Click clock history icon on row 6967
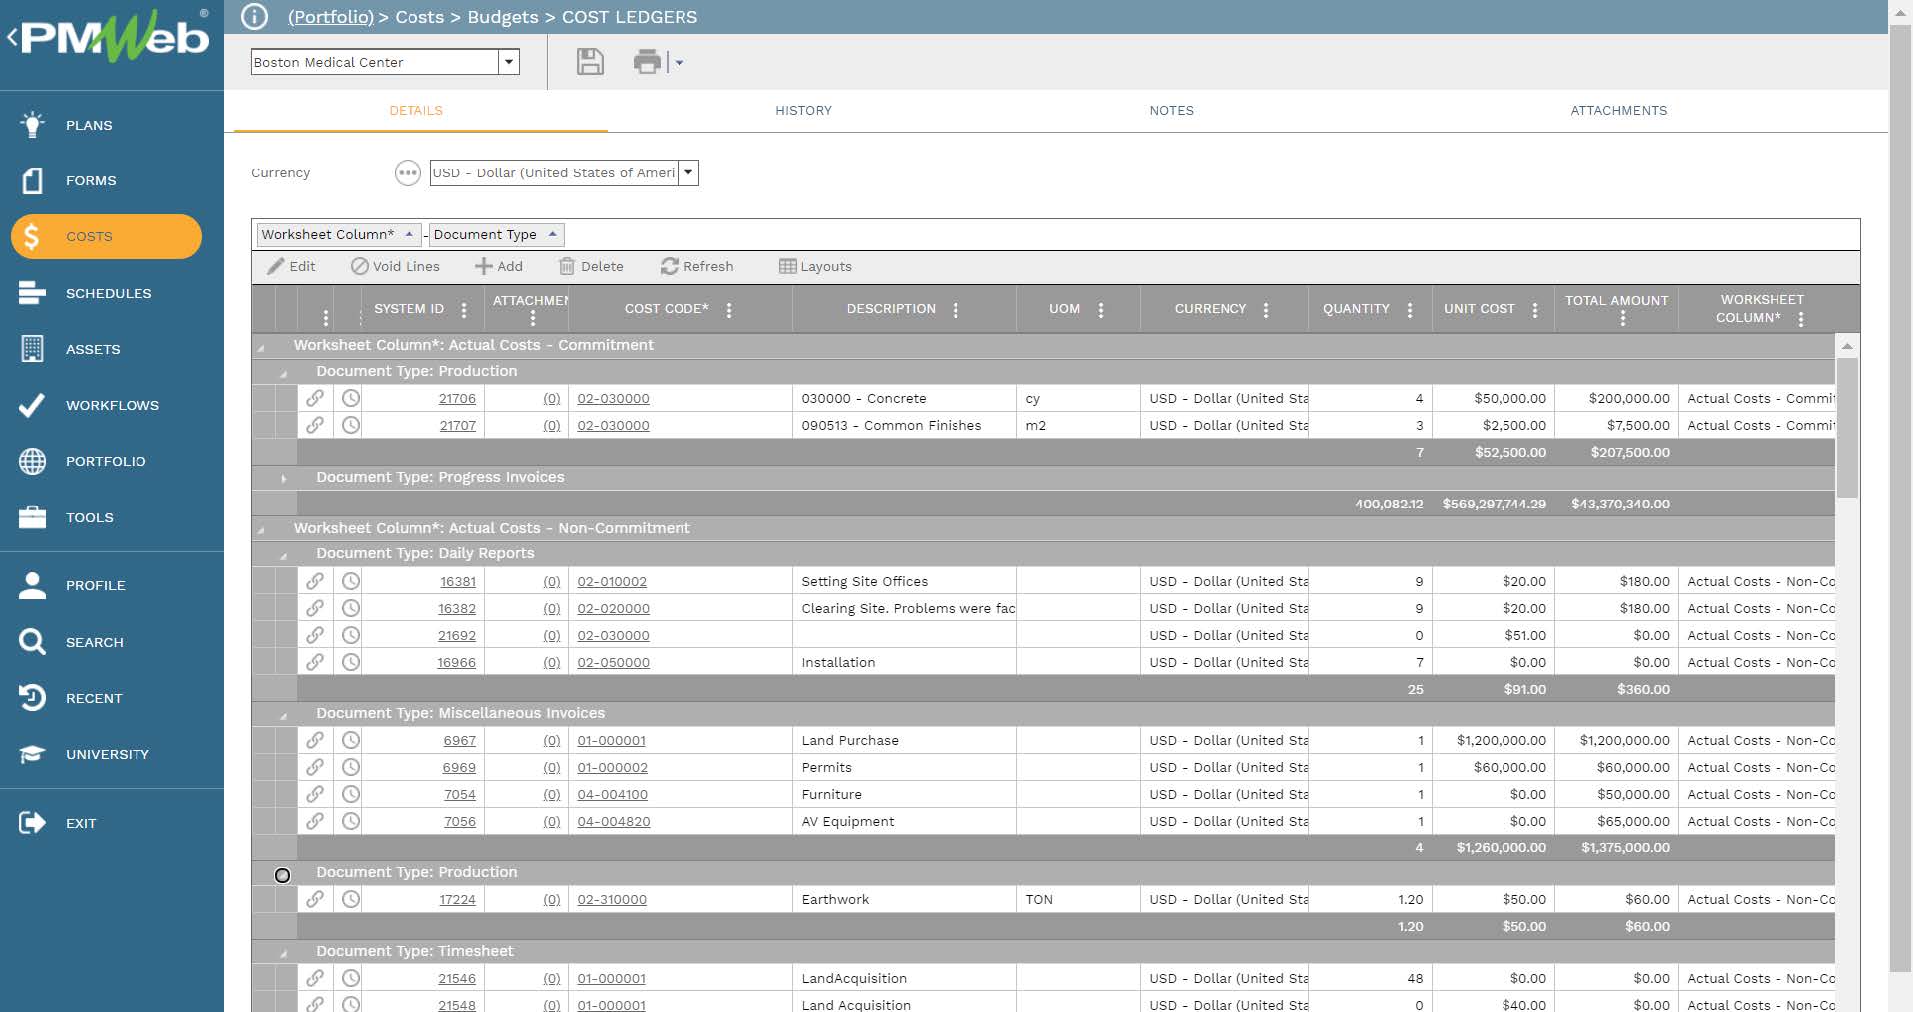This screenshot has height=1012, width=1913. click(350, 740)
